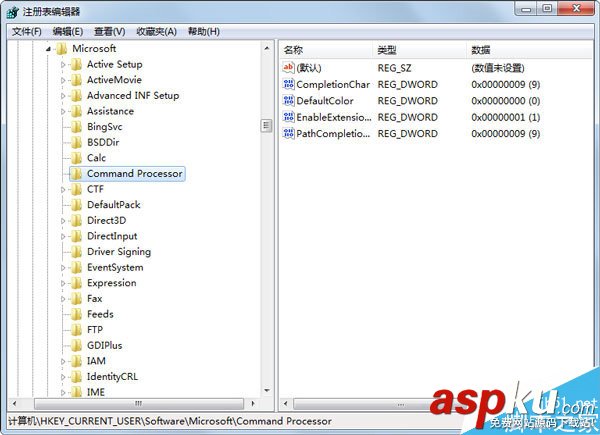Click the GDIPlus folder icon

pyautogui.click(x=77, y=345)
